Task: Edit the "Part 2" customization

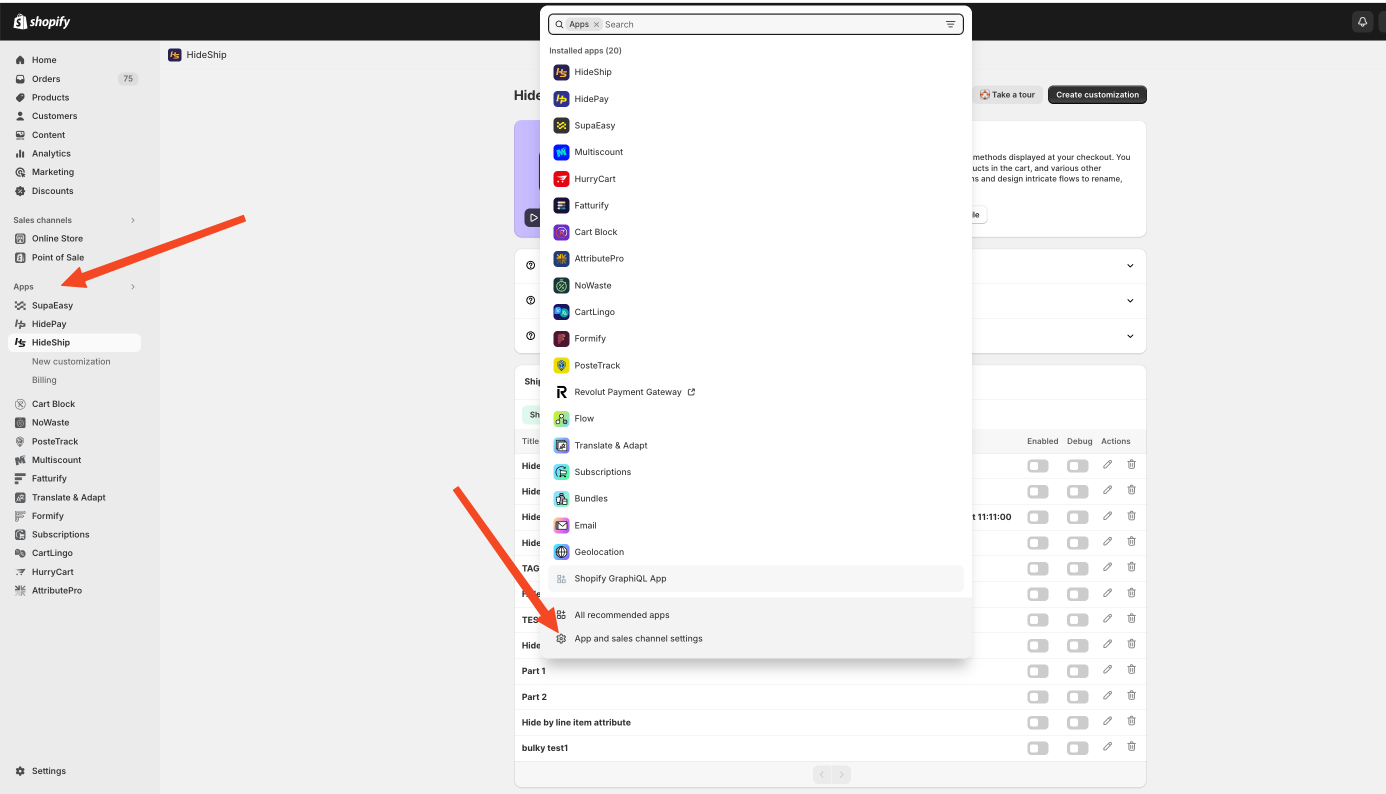Action: point(1107,696)
